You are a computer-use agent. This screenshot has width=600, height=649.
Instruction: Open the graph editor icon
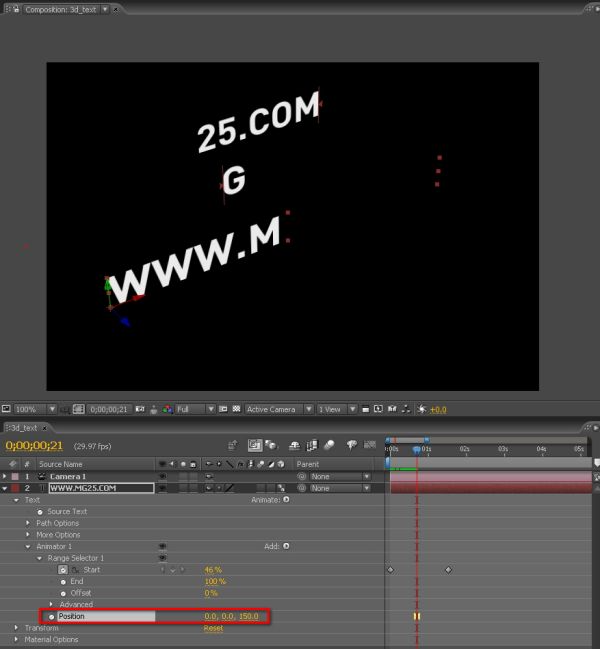370,445
